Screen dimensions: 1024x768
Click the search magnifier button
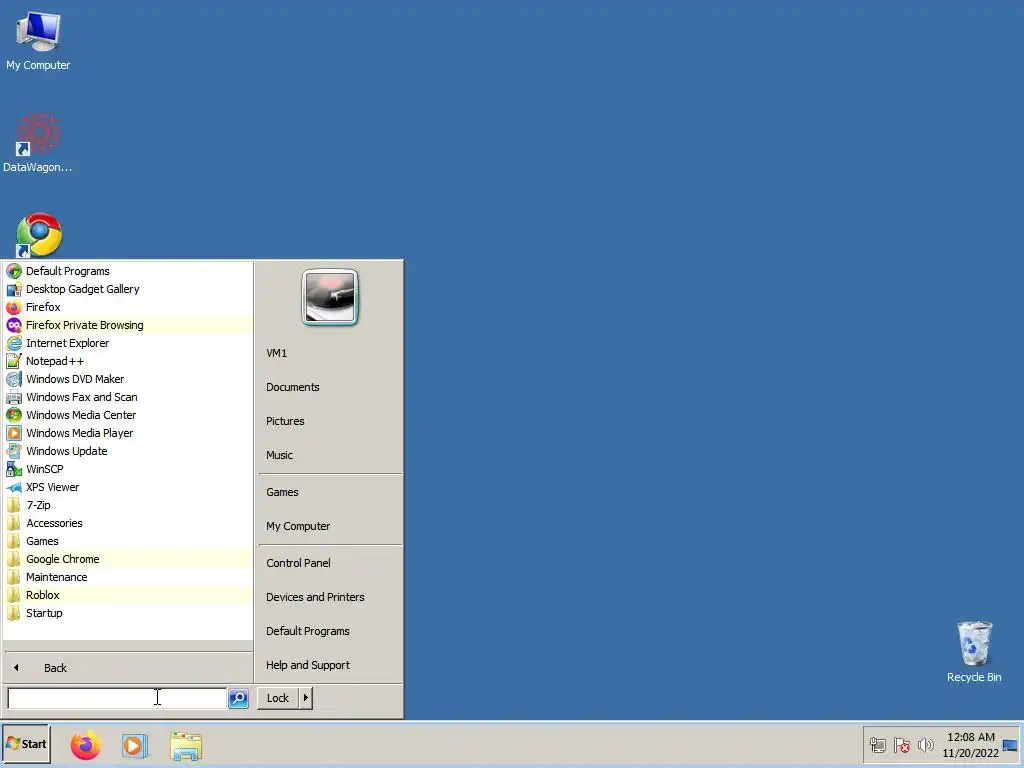(238, 698)
